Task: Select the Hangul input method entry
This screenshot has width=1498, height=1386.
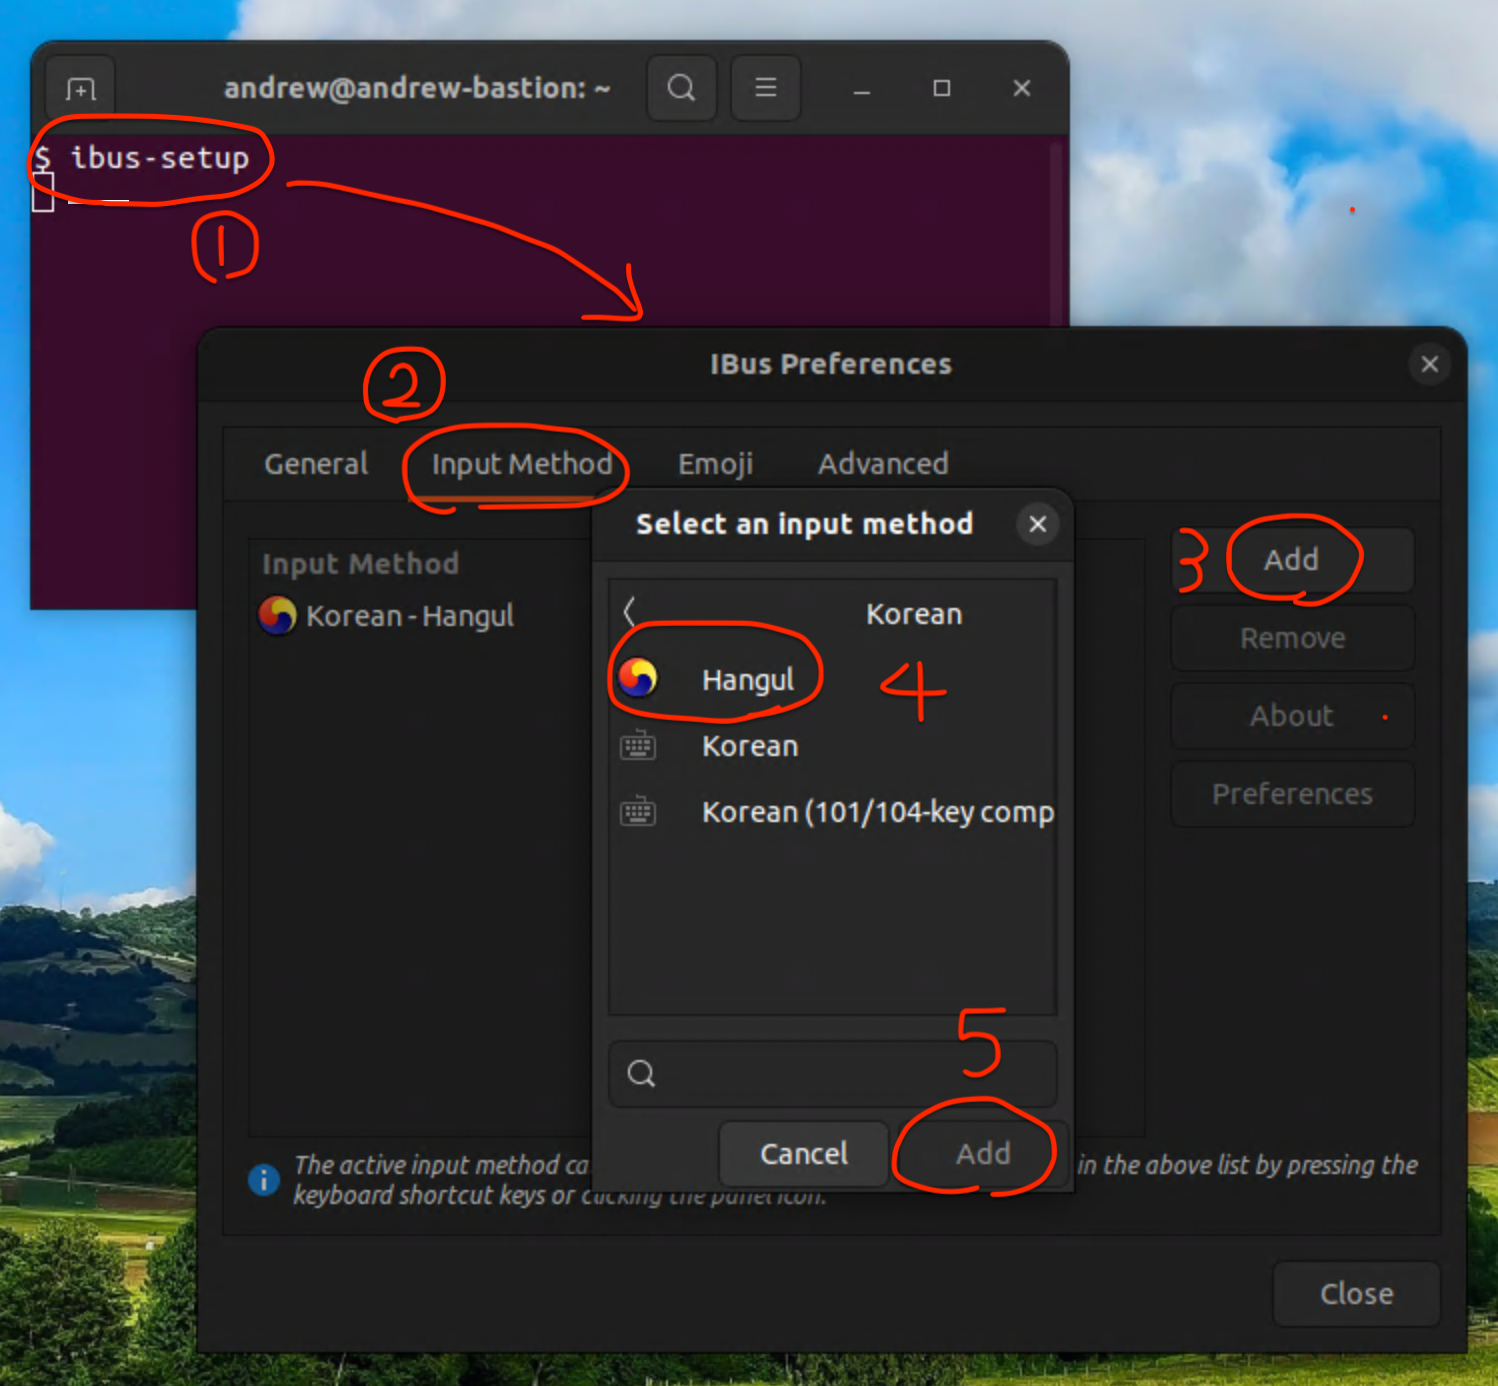Action: tap(832, 680)
